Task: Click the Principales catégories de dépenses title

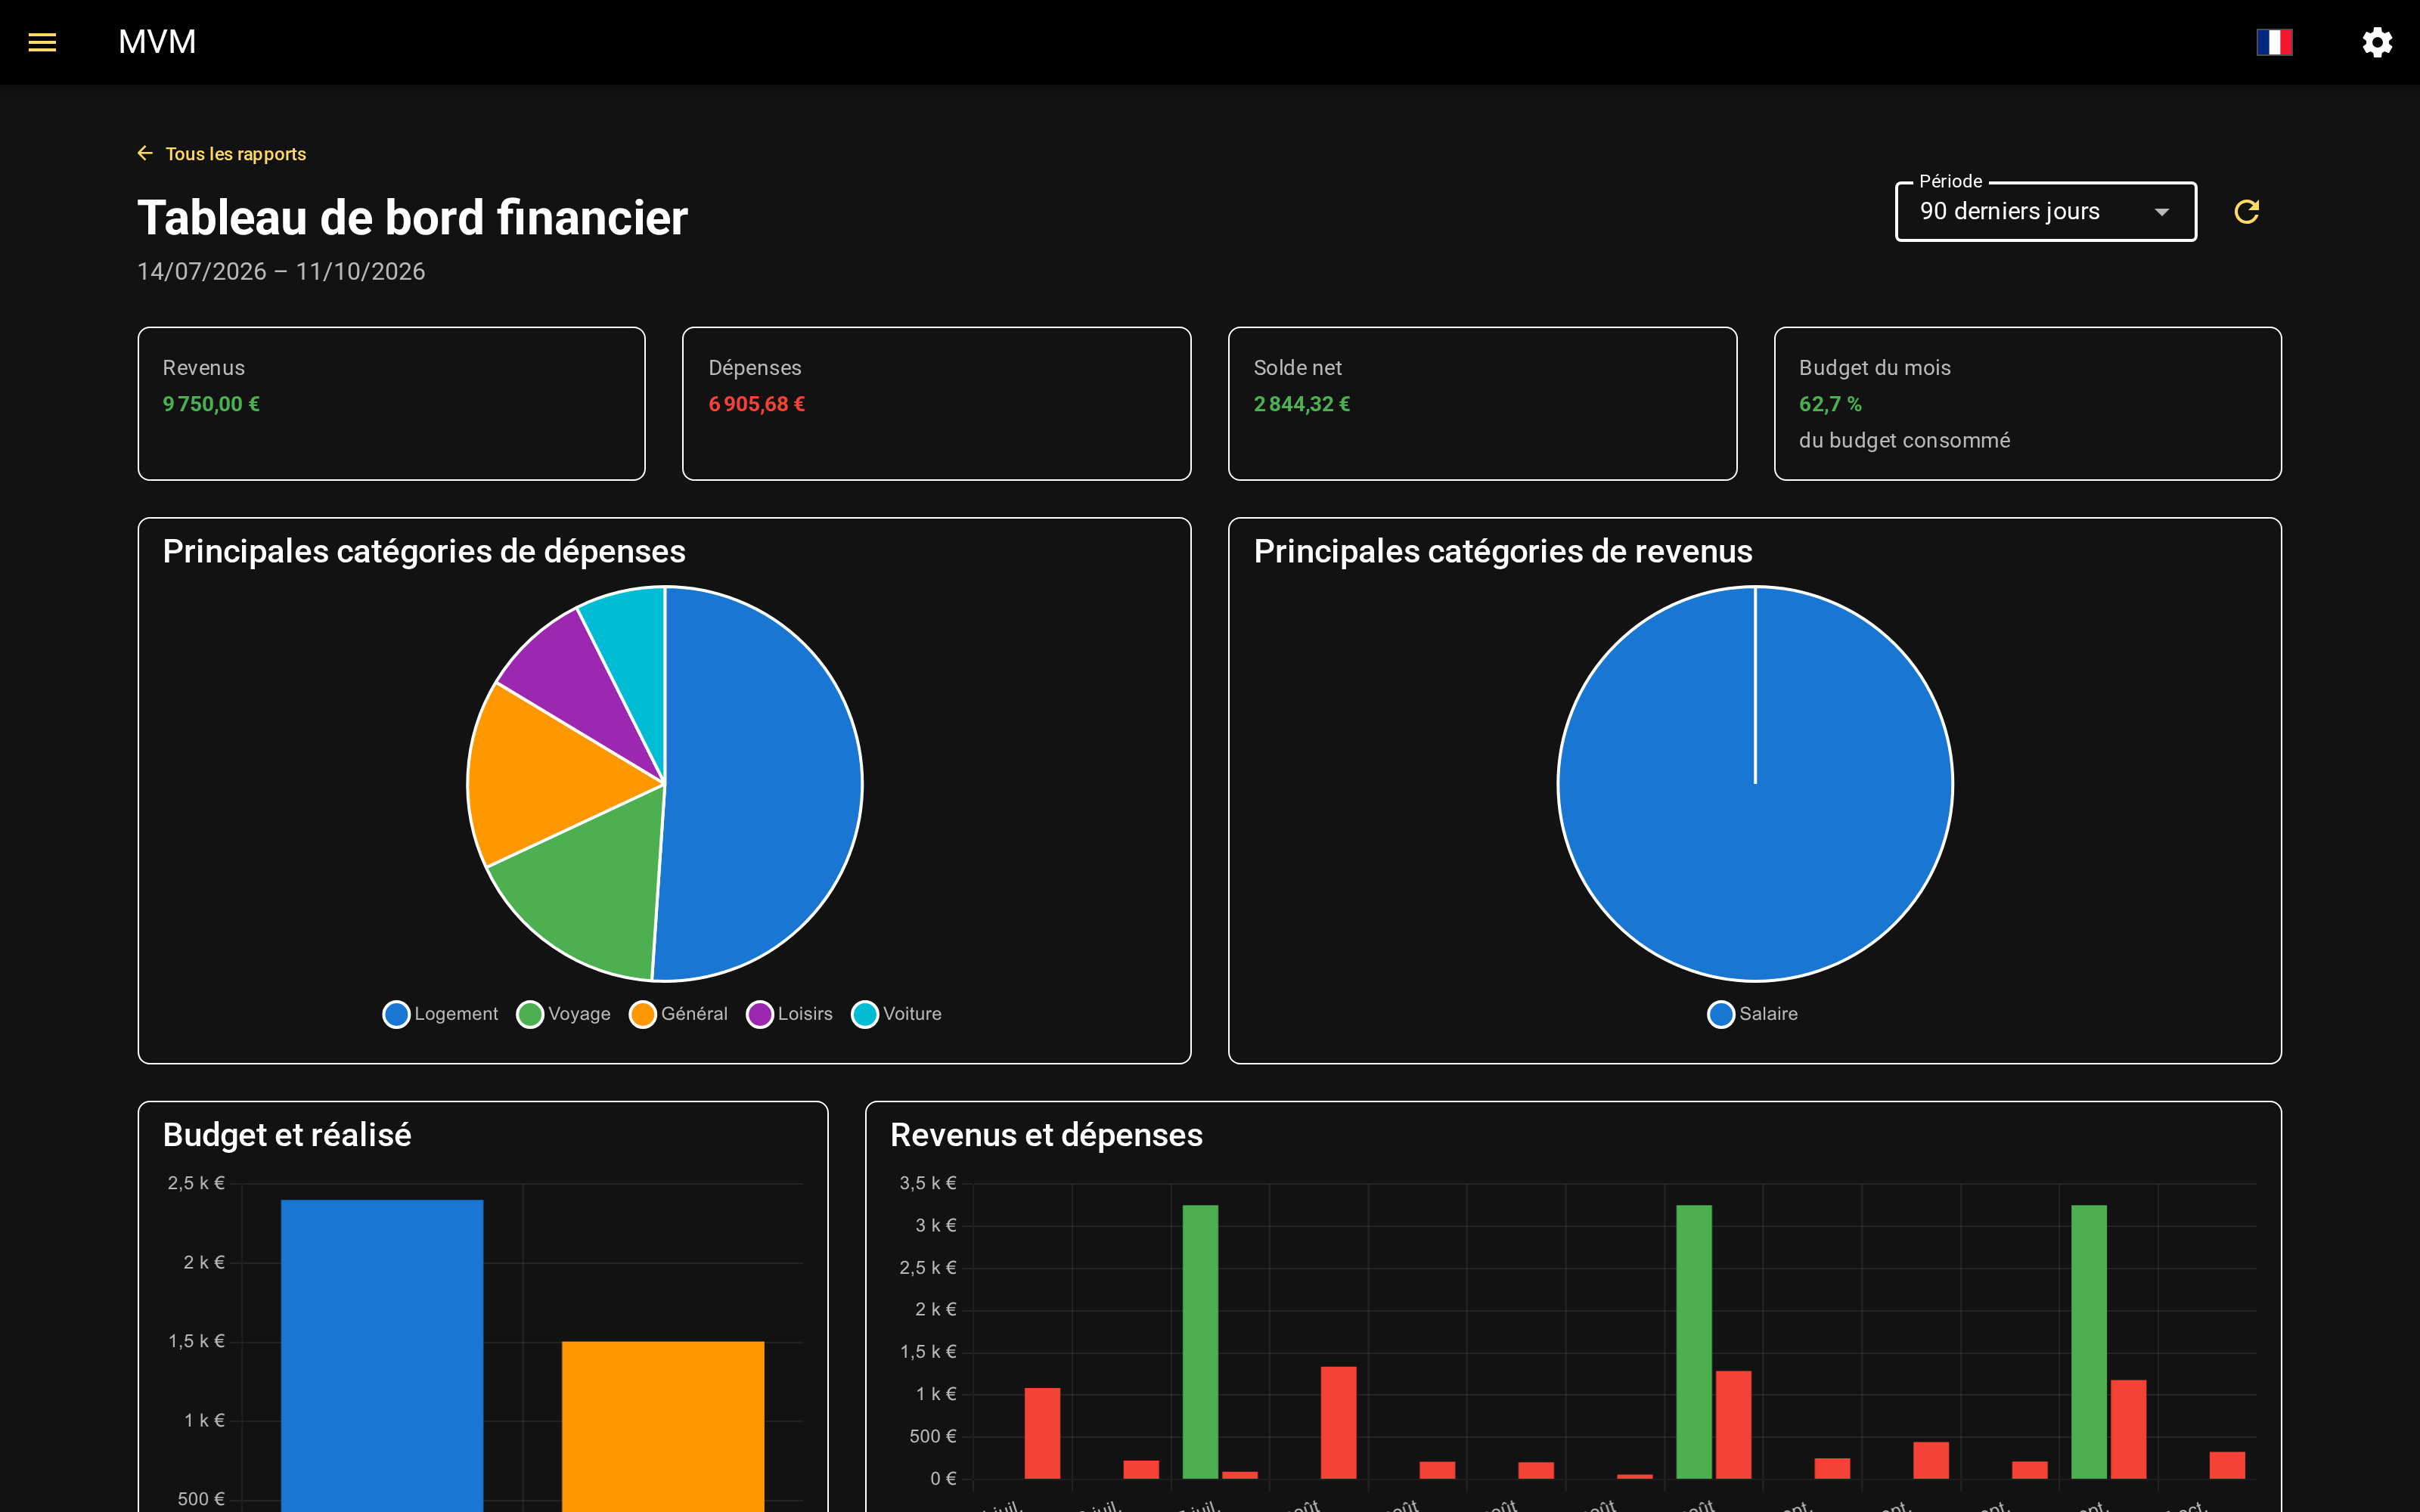Action: coord(424,551)
